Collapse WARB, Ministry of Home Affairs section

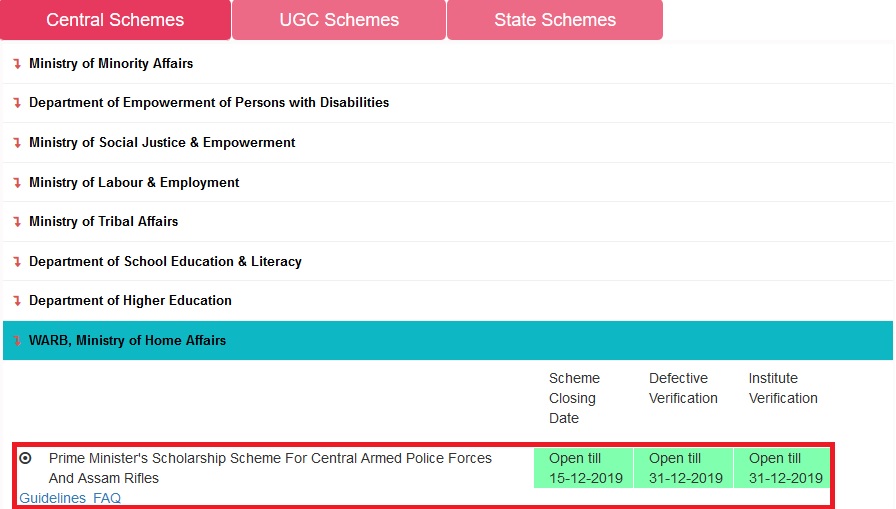click(127, 341)
